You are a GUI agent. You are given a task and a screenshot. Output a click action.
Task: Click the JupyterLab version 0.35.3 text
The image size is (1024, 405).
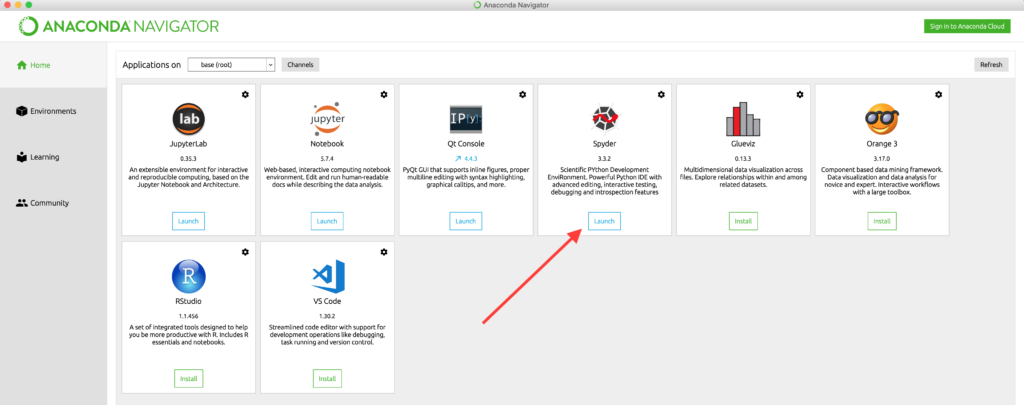[x=189, y=158]
